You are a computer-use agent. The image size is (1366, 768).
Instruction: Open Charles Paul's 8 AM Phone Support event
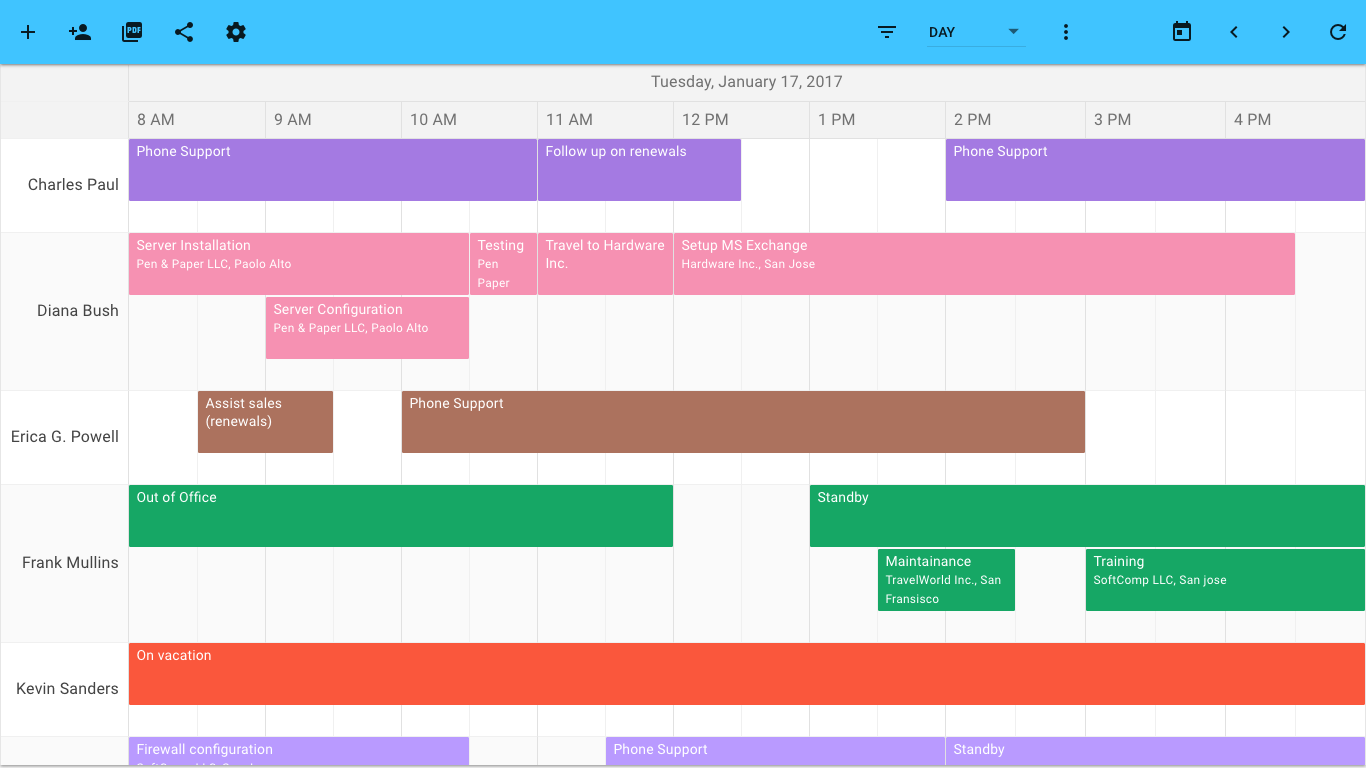point(333,170)
